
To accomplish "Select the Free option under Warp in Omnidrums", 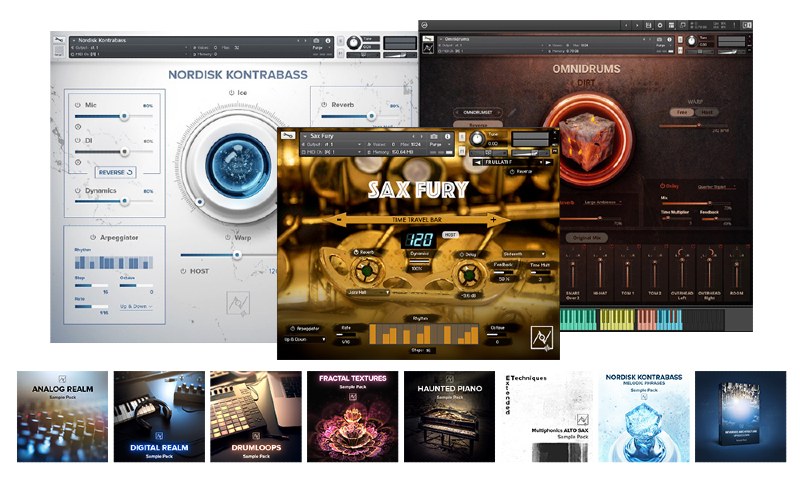I will 682,112.
